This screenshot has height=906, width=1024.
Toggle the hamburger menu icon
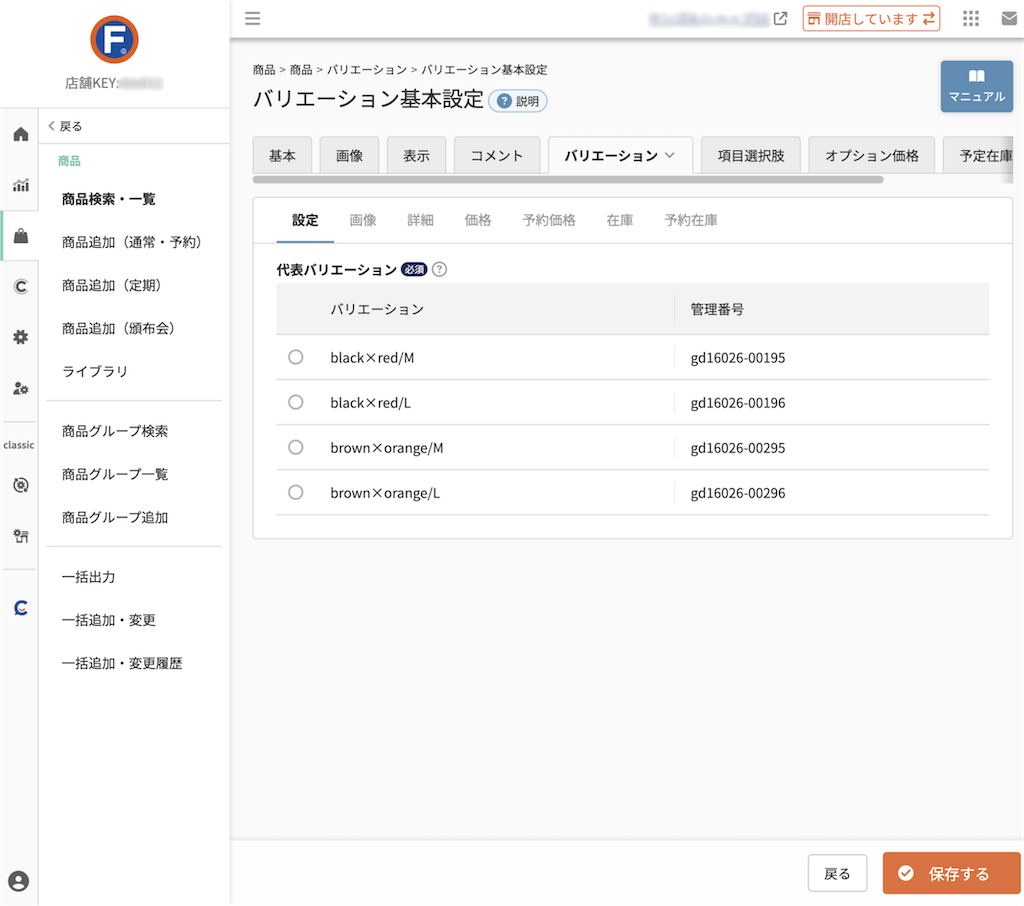coord(253,18)
